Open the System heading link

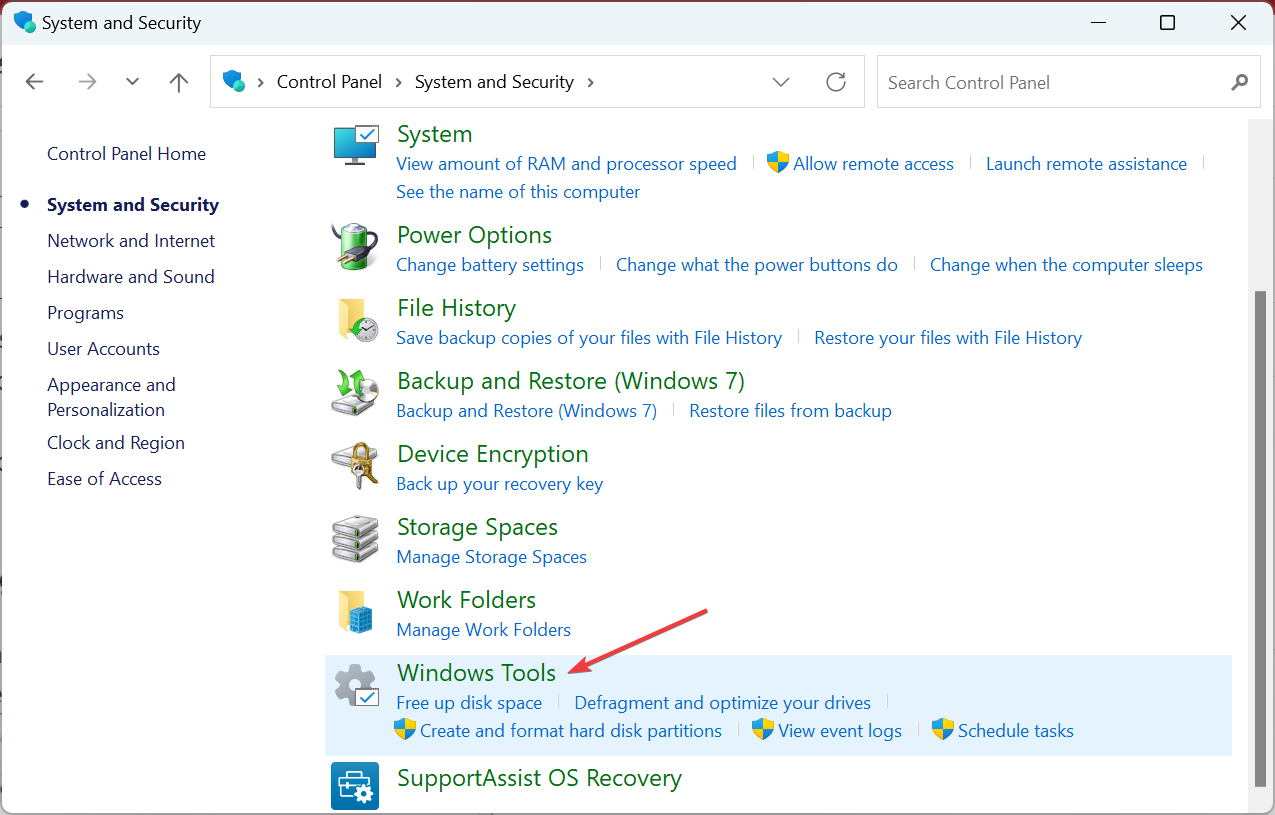point(434,134)
